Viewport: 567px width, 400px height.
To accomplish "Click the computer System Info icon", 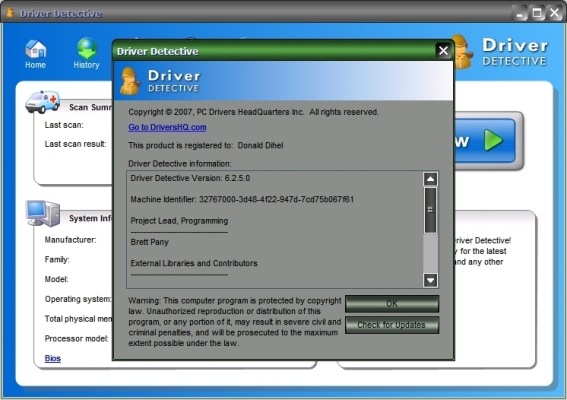I will 43,213.
